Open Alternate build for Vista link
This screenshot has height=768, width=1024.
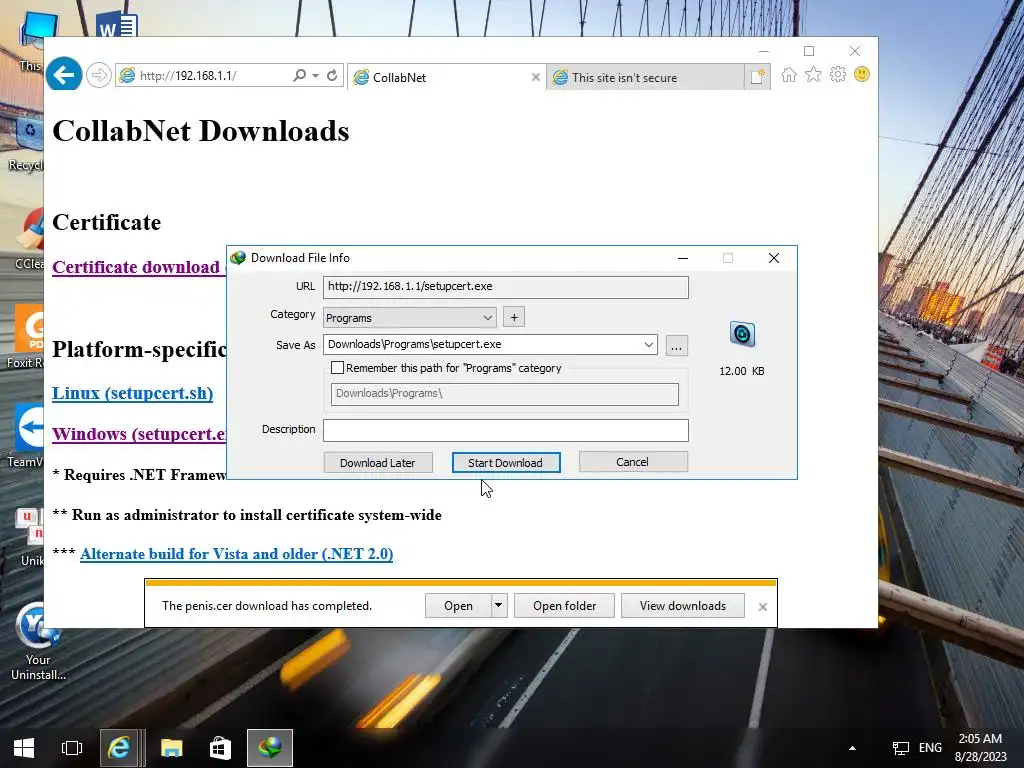pyautogui.click(x=236, y=554)
